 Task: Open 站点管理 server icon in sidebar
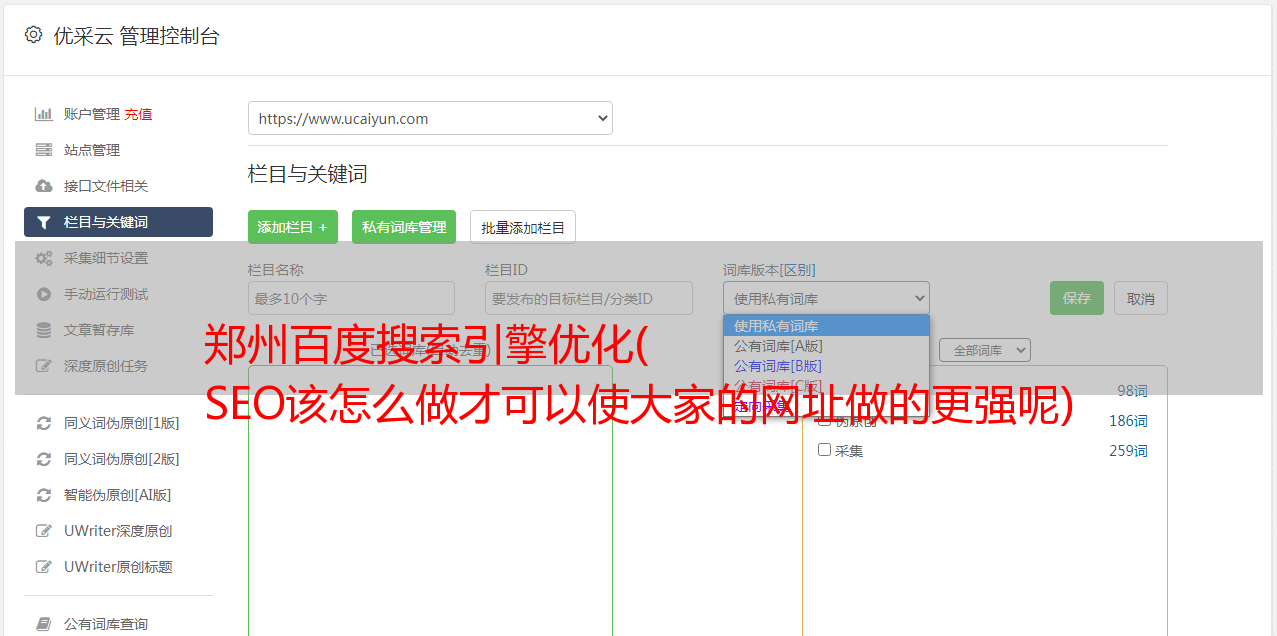pyautogui.click(x=43, y=150)
